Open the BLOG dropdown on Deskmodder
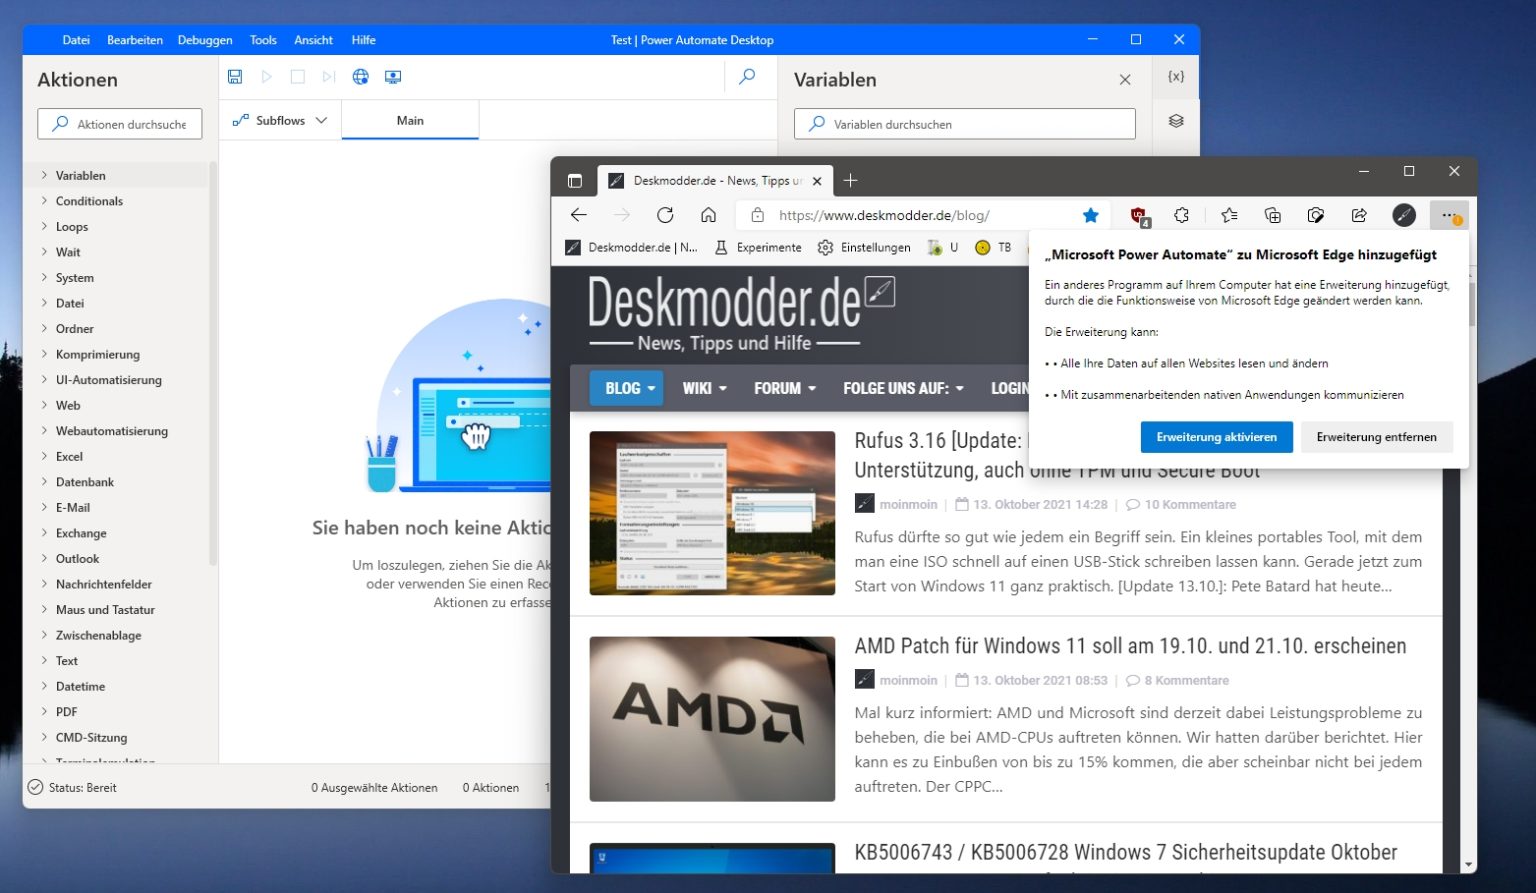This screenshot has height=893, width=1536. (x=626, y=388)
